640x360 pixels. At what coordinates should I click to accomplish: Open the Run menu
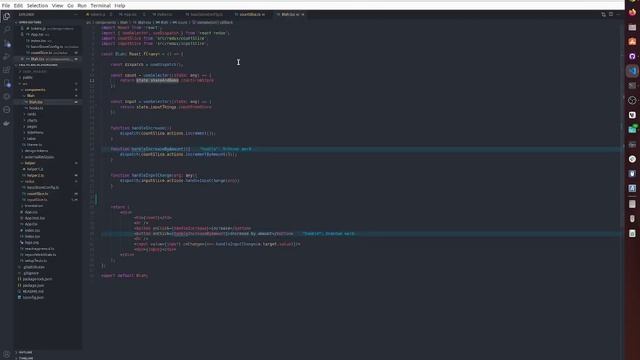tap(82, 6)
